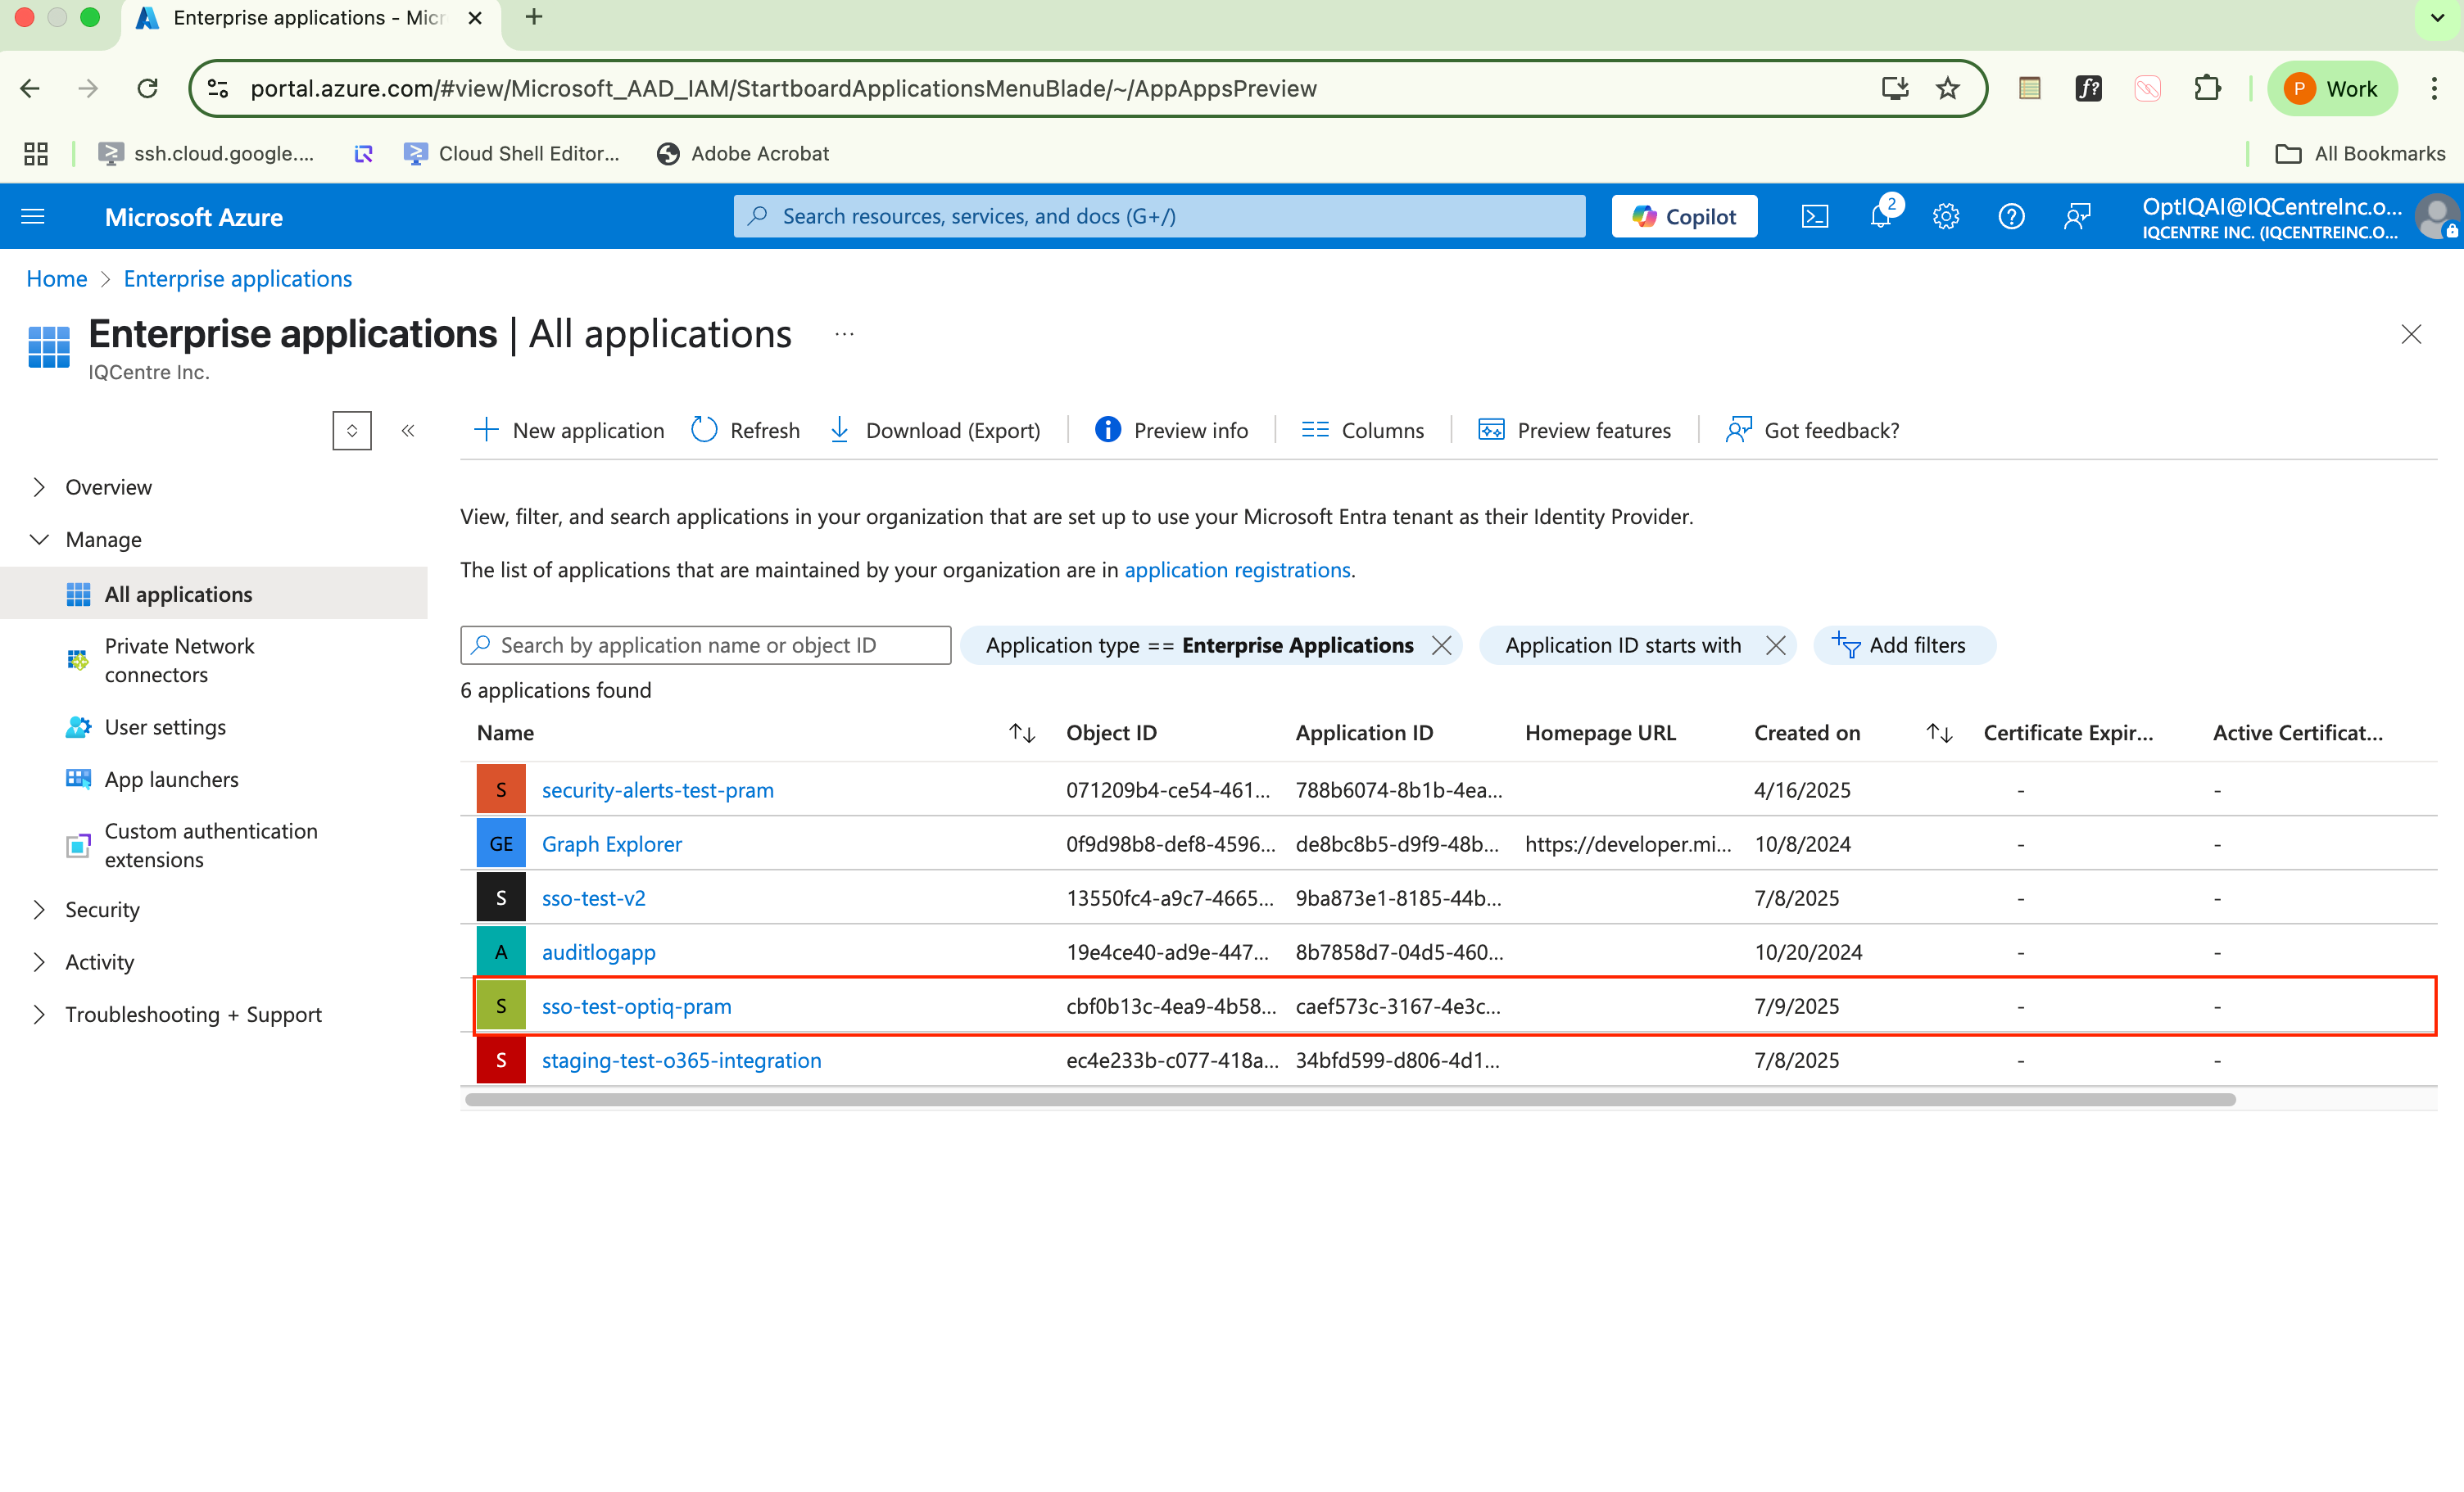Go back in browser history

coord(30,88)
